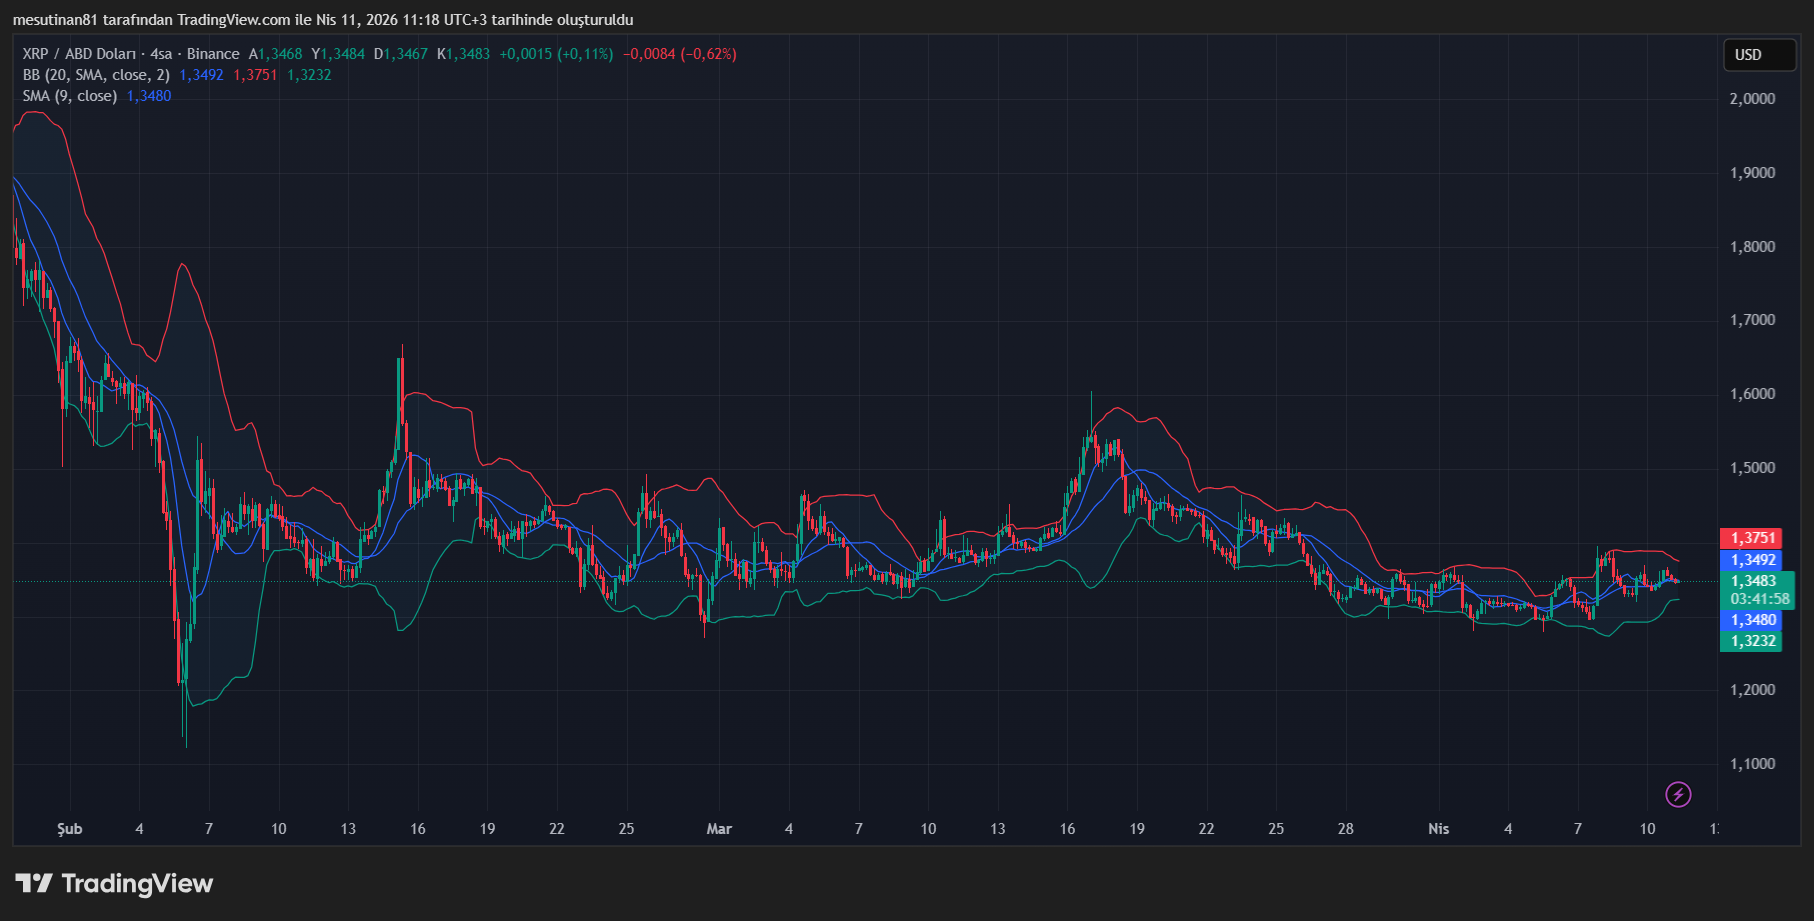This screenshot has height=921, width=1814.
Task: Click the current price label 1,3483
Action: tap(1752, 581)
